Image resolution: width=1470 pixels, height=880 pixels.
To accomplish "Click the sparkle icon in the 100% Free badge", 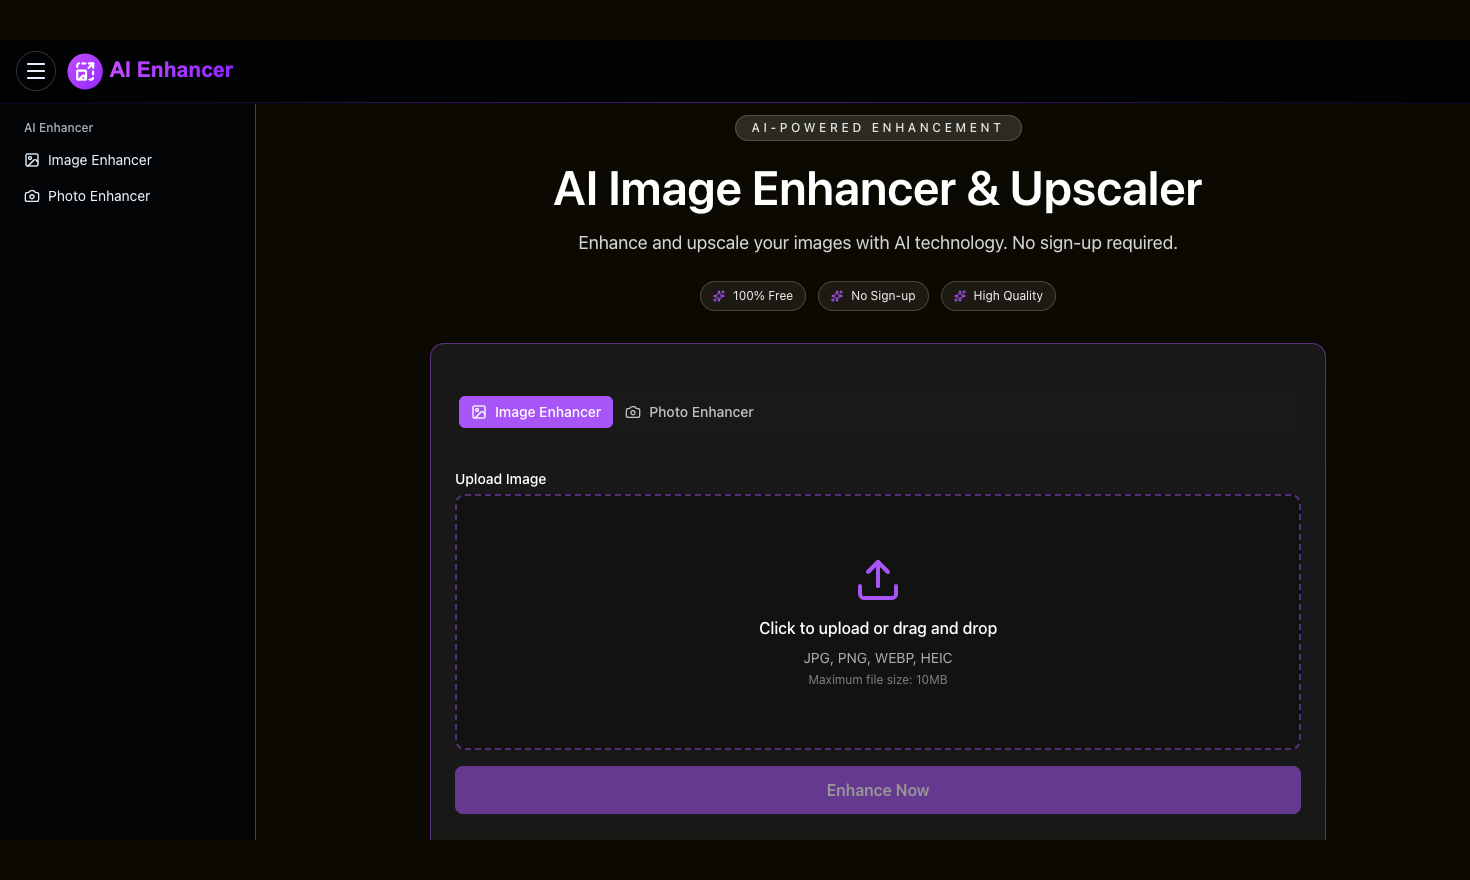I will 719,296.
